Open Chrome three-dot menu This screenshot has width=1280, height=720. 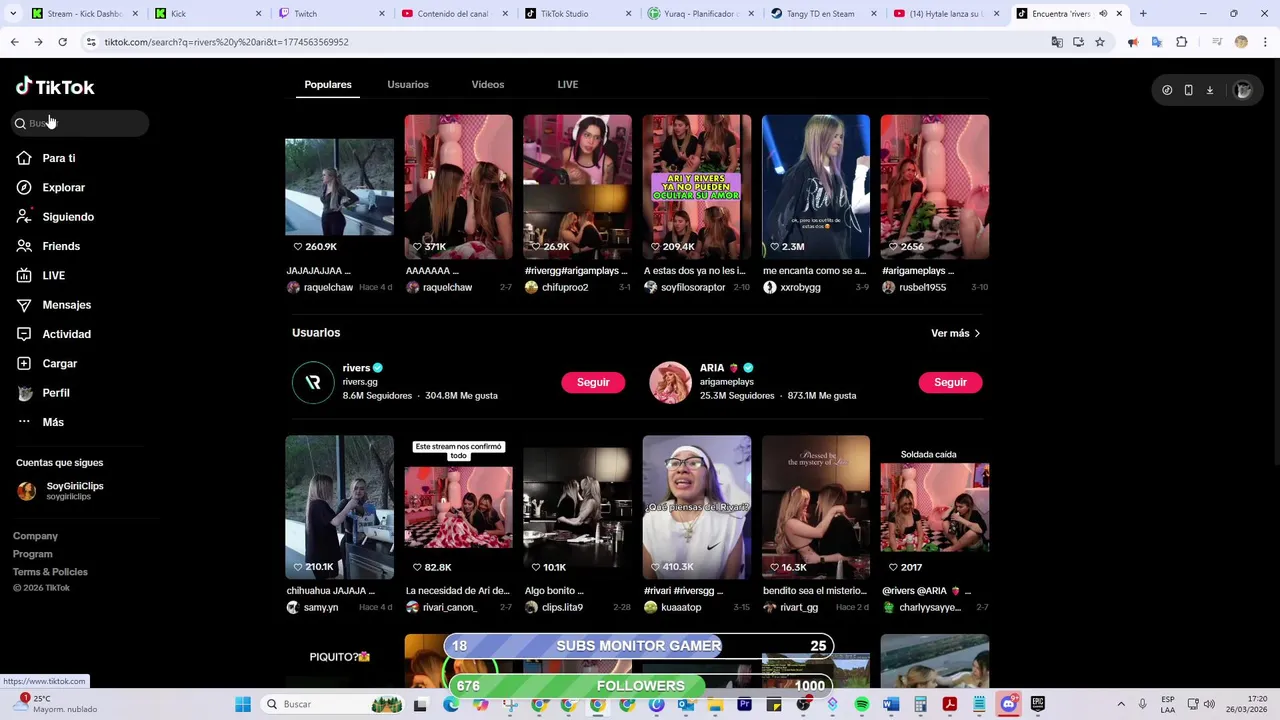(x=1265, y=42)
